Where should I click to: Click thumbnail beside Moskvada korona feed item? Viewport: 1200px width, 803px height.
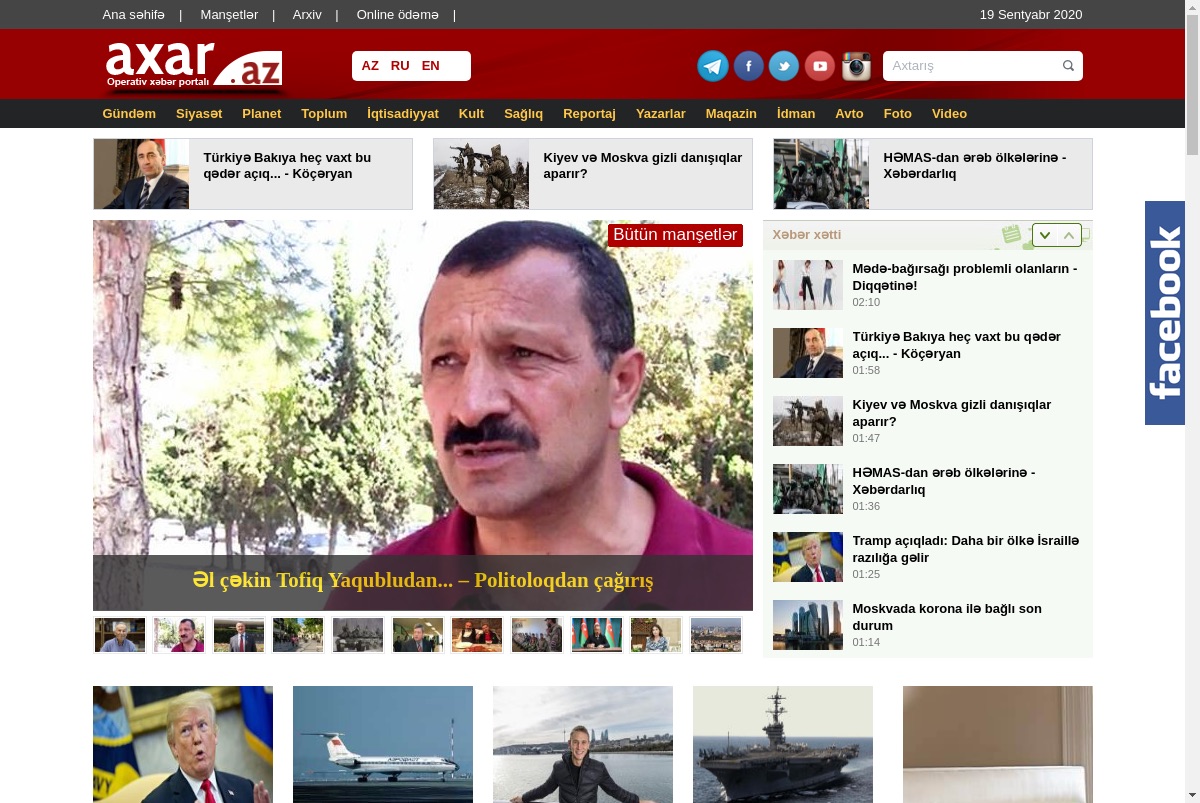click(x=808, y=625)
